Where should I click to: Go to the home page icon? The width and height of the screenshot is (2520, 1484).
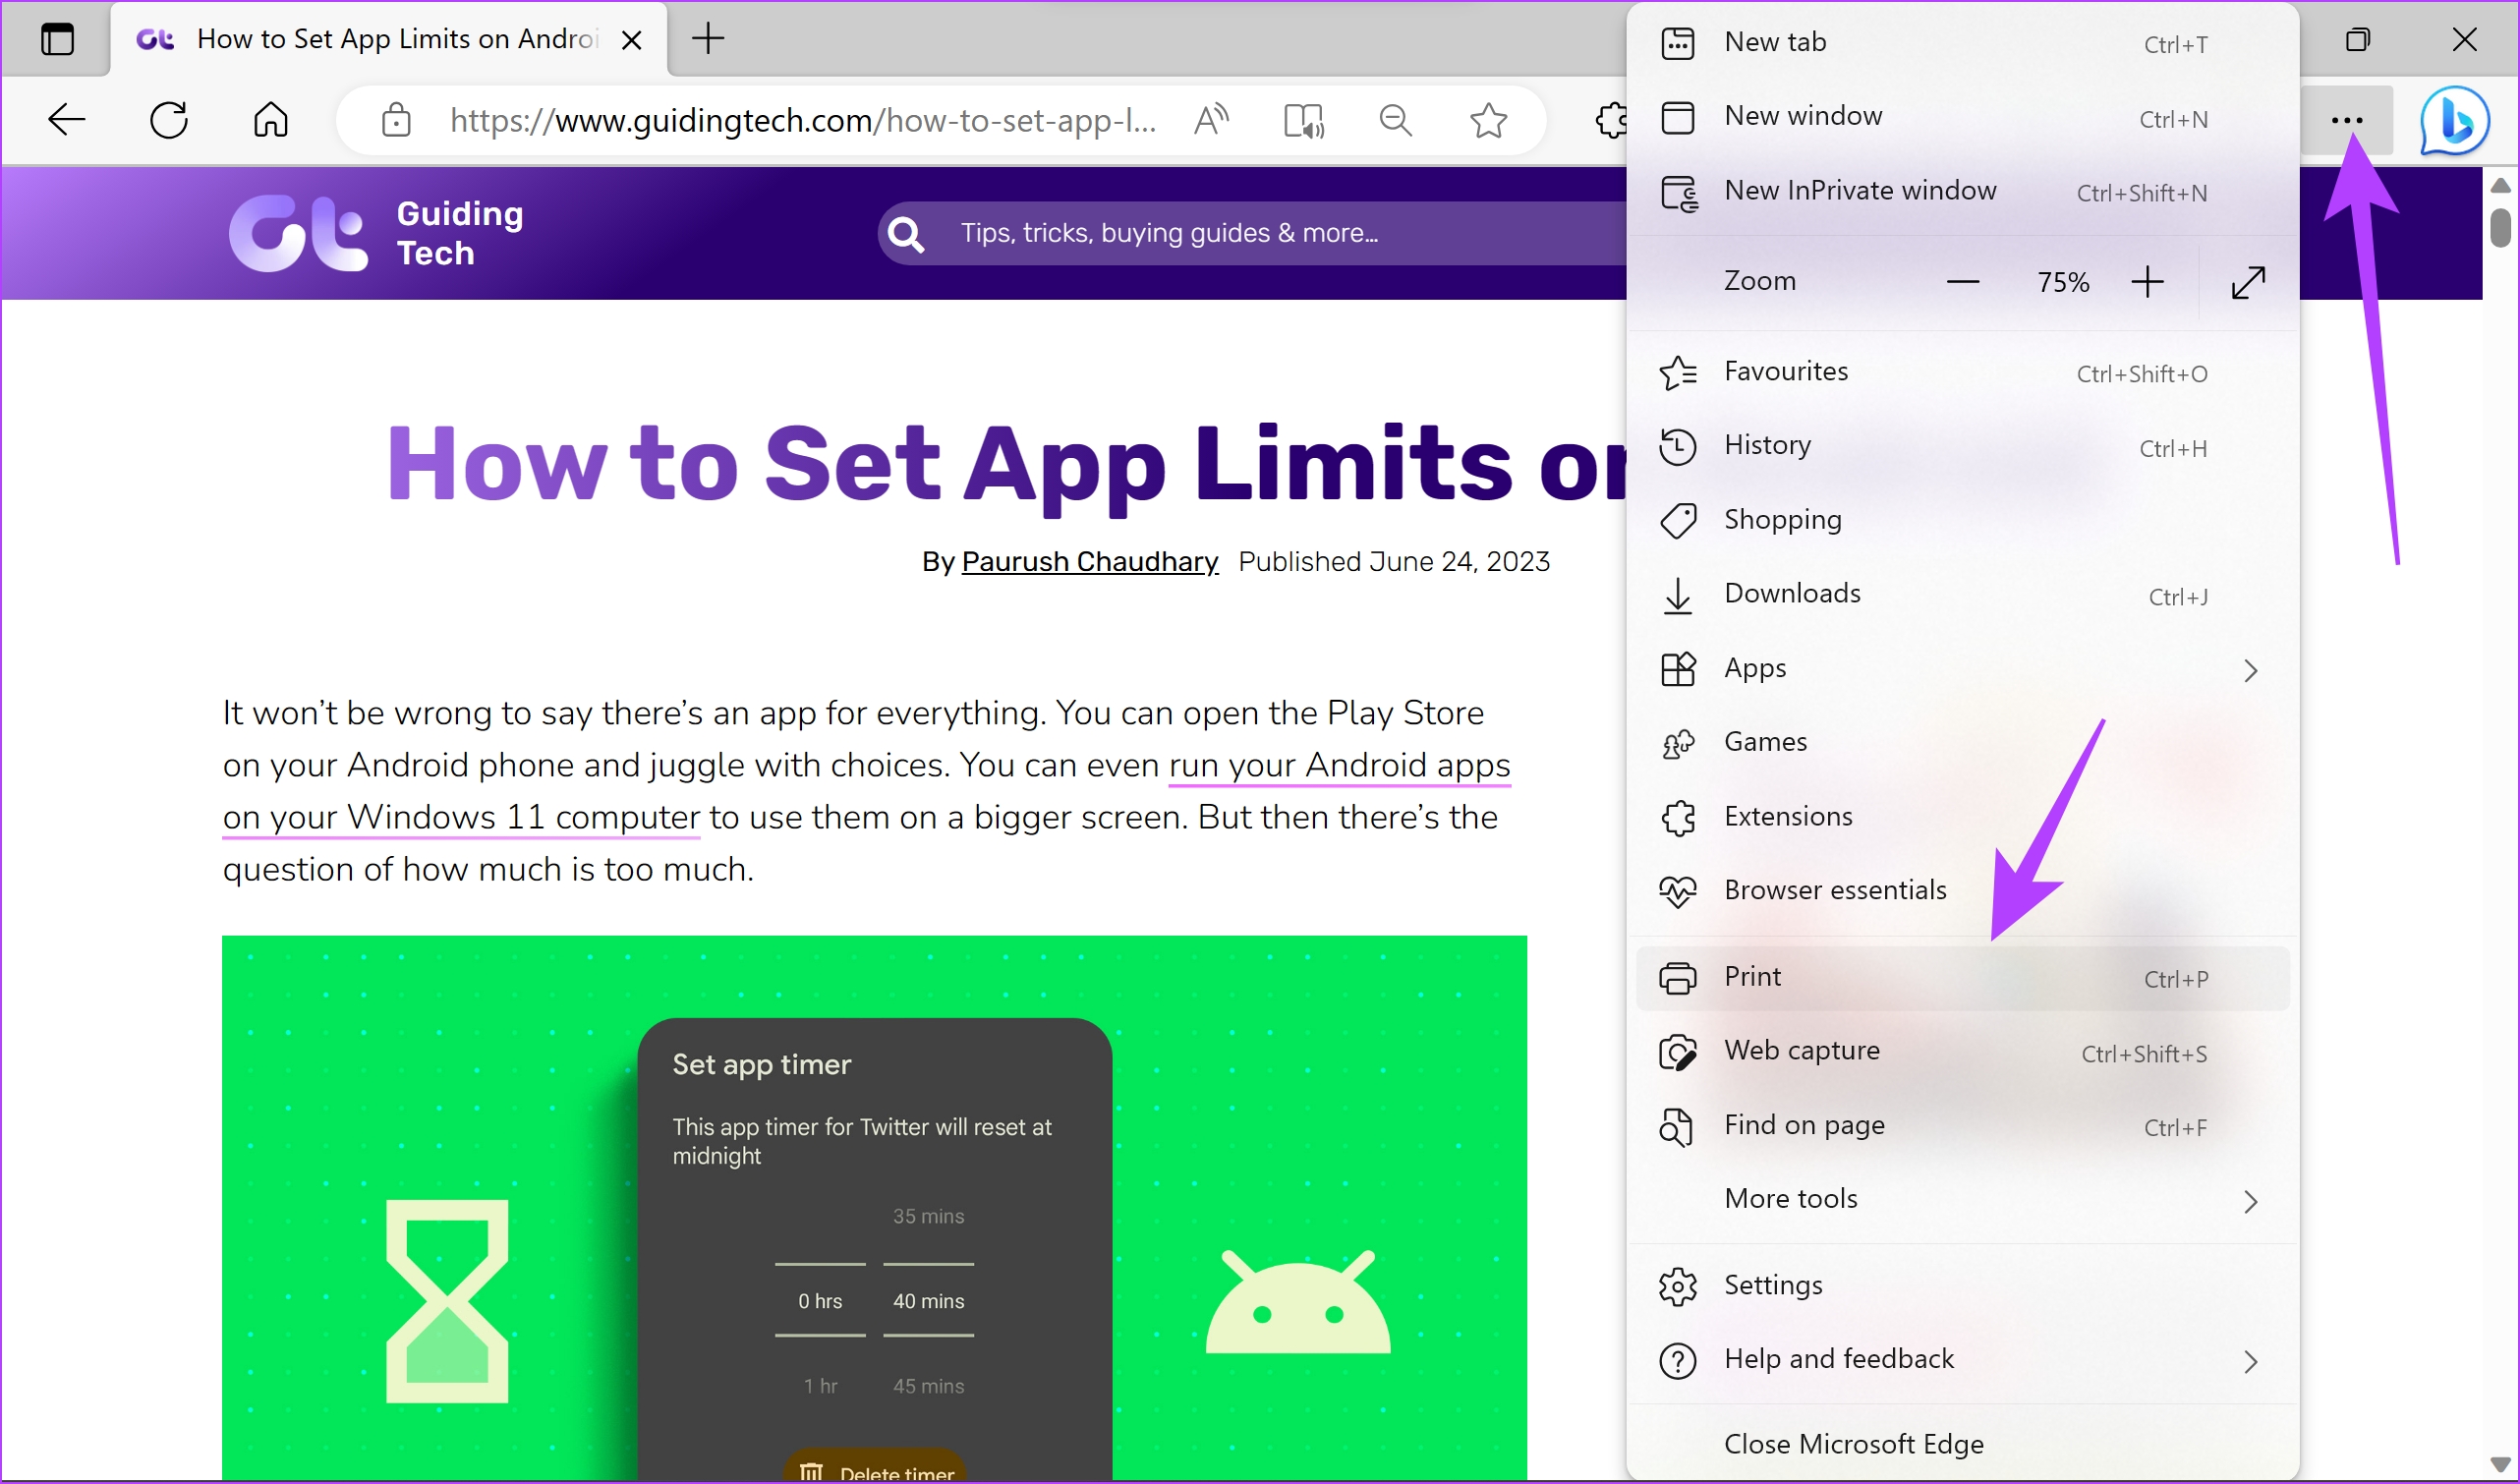(270, 120)
